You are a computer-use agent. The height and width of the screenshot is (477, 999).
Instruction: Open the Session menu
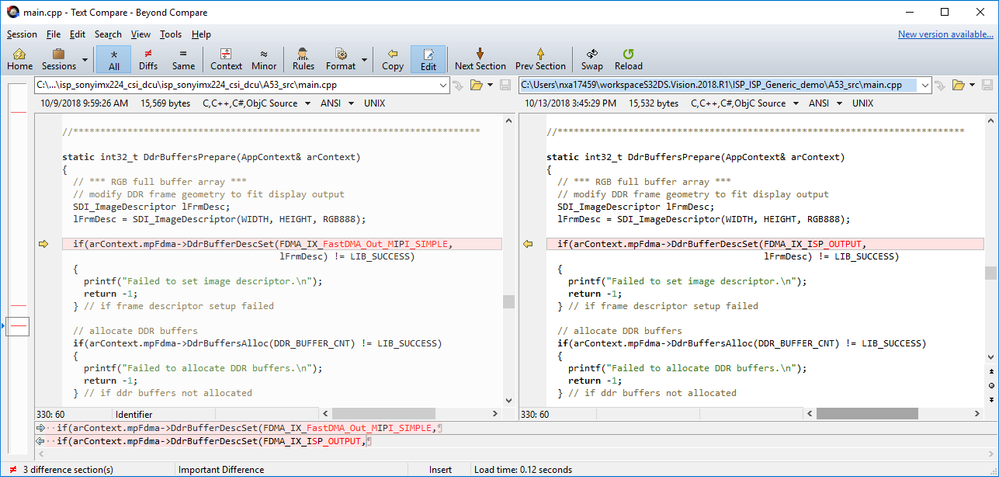click(x=22, y=34)
